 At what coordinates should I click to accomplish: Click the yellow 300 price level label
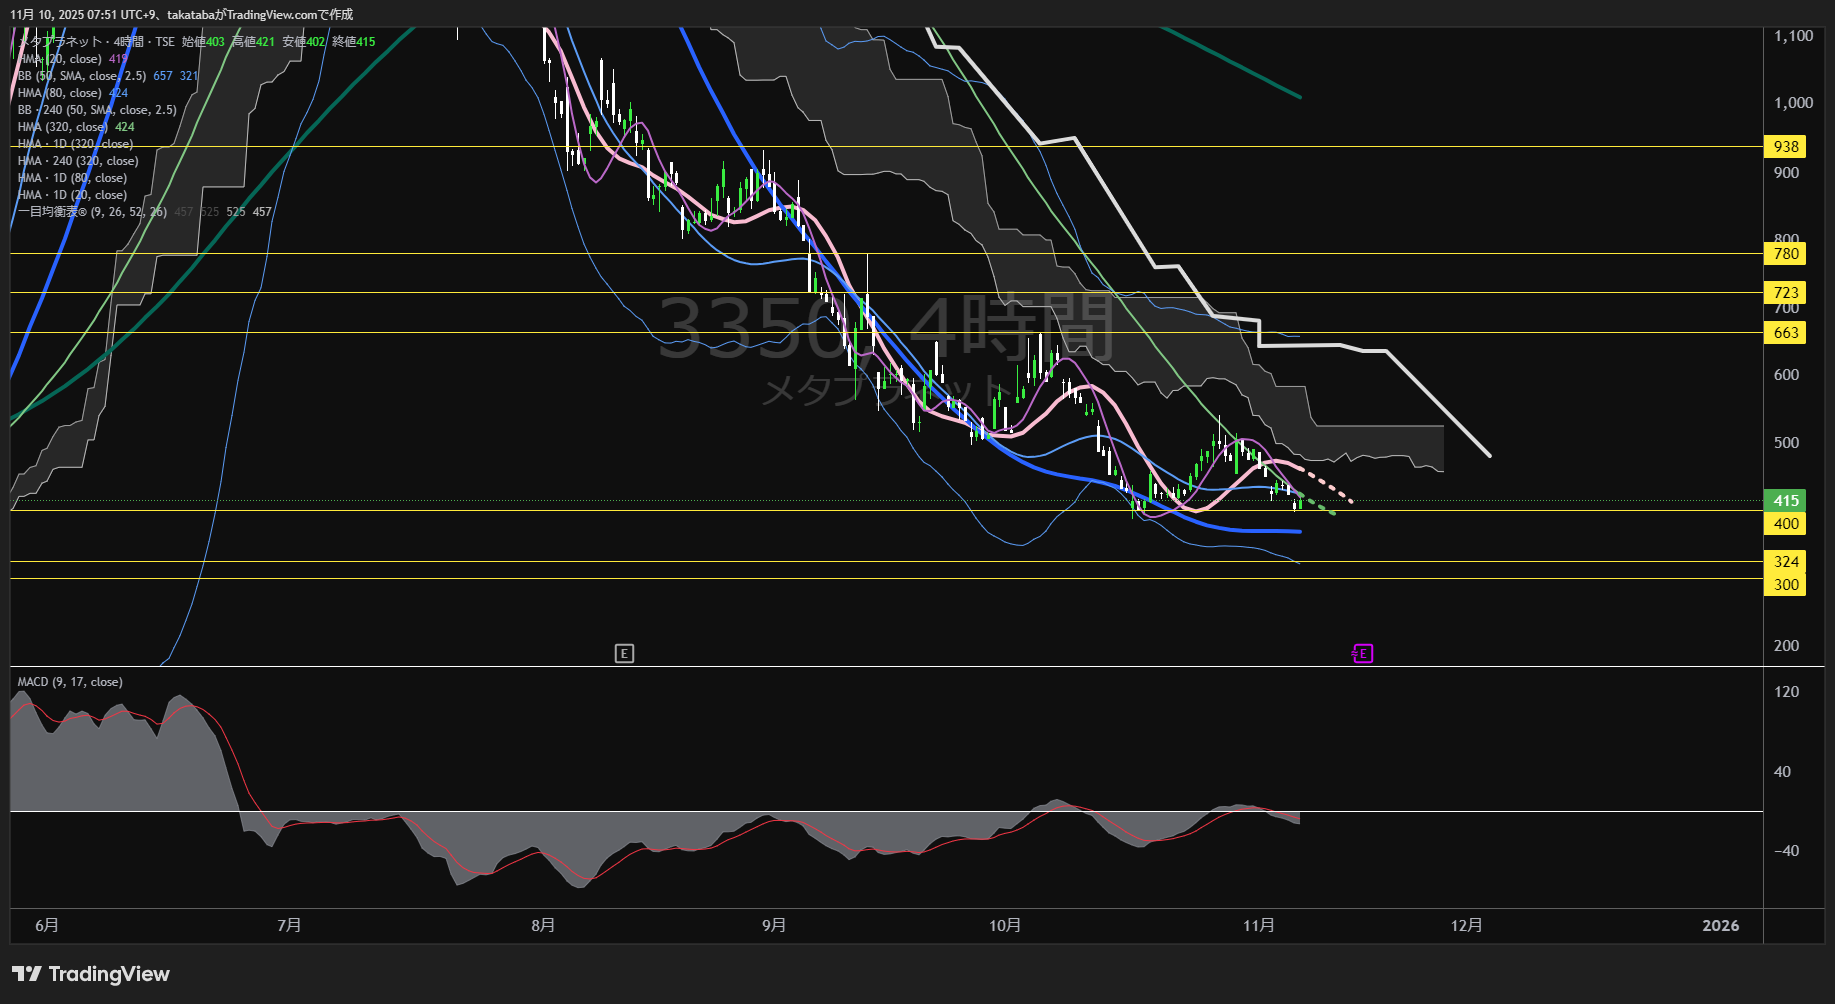coord(1785,585)
